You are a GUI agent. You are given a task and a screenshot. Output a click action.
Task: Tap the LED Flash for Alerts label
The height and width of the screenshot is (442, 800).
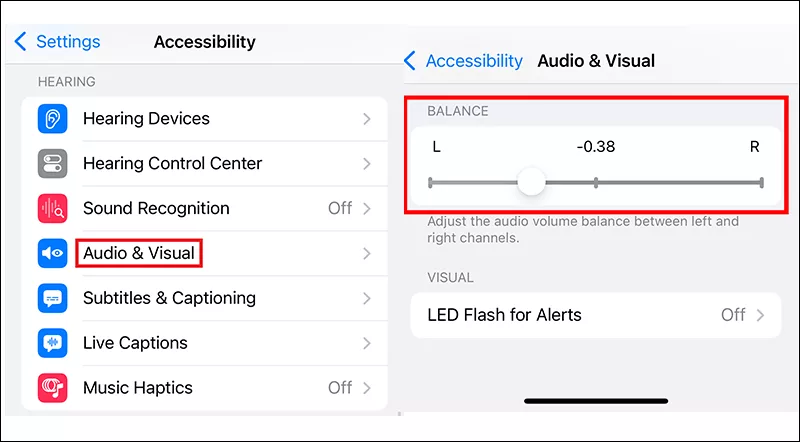(504, 315)
